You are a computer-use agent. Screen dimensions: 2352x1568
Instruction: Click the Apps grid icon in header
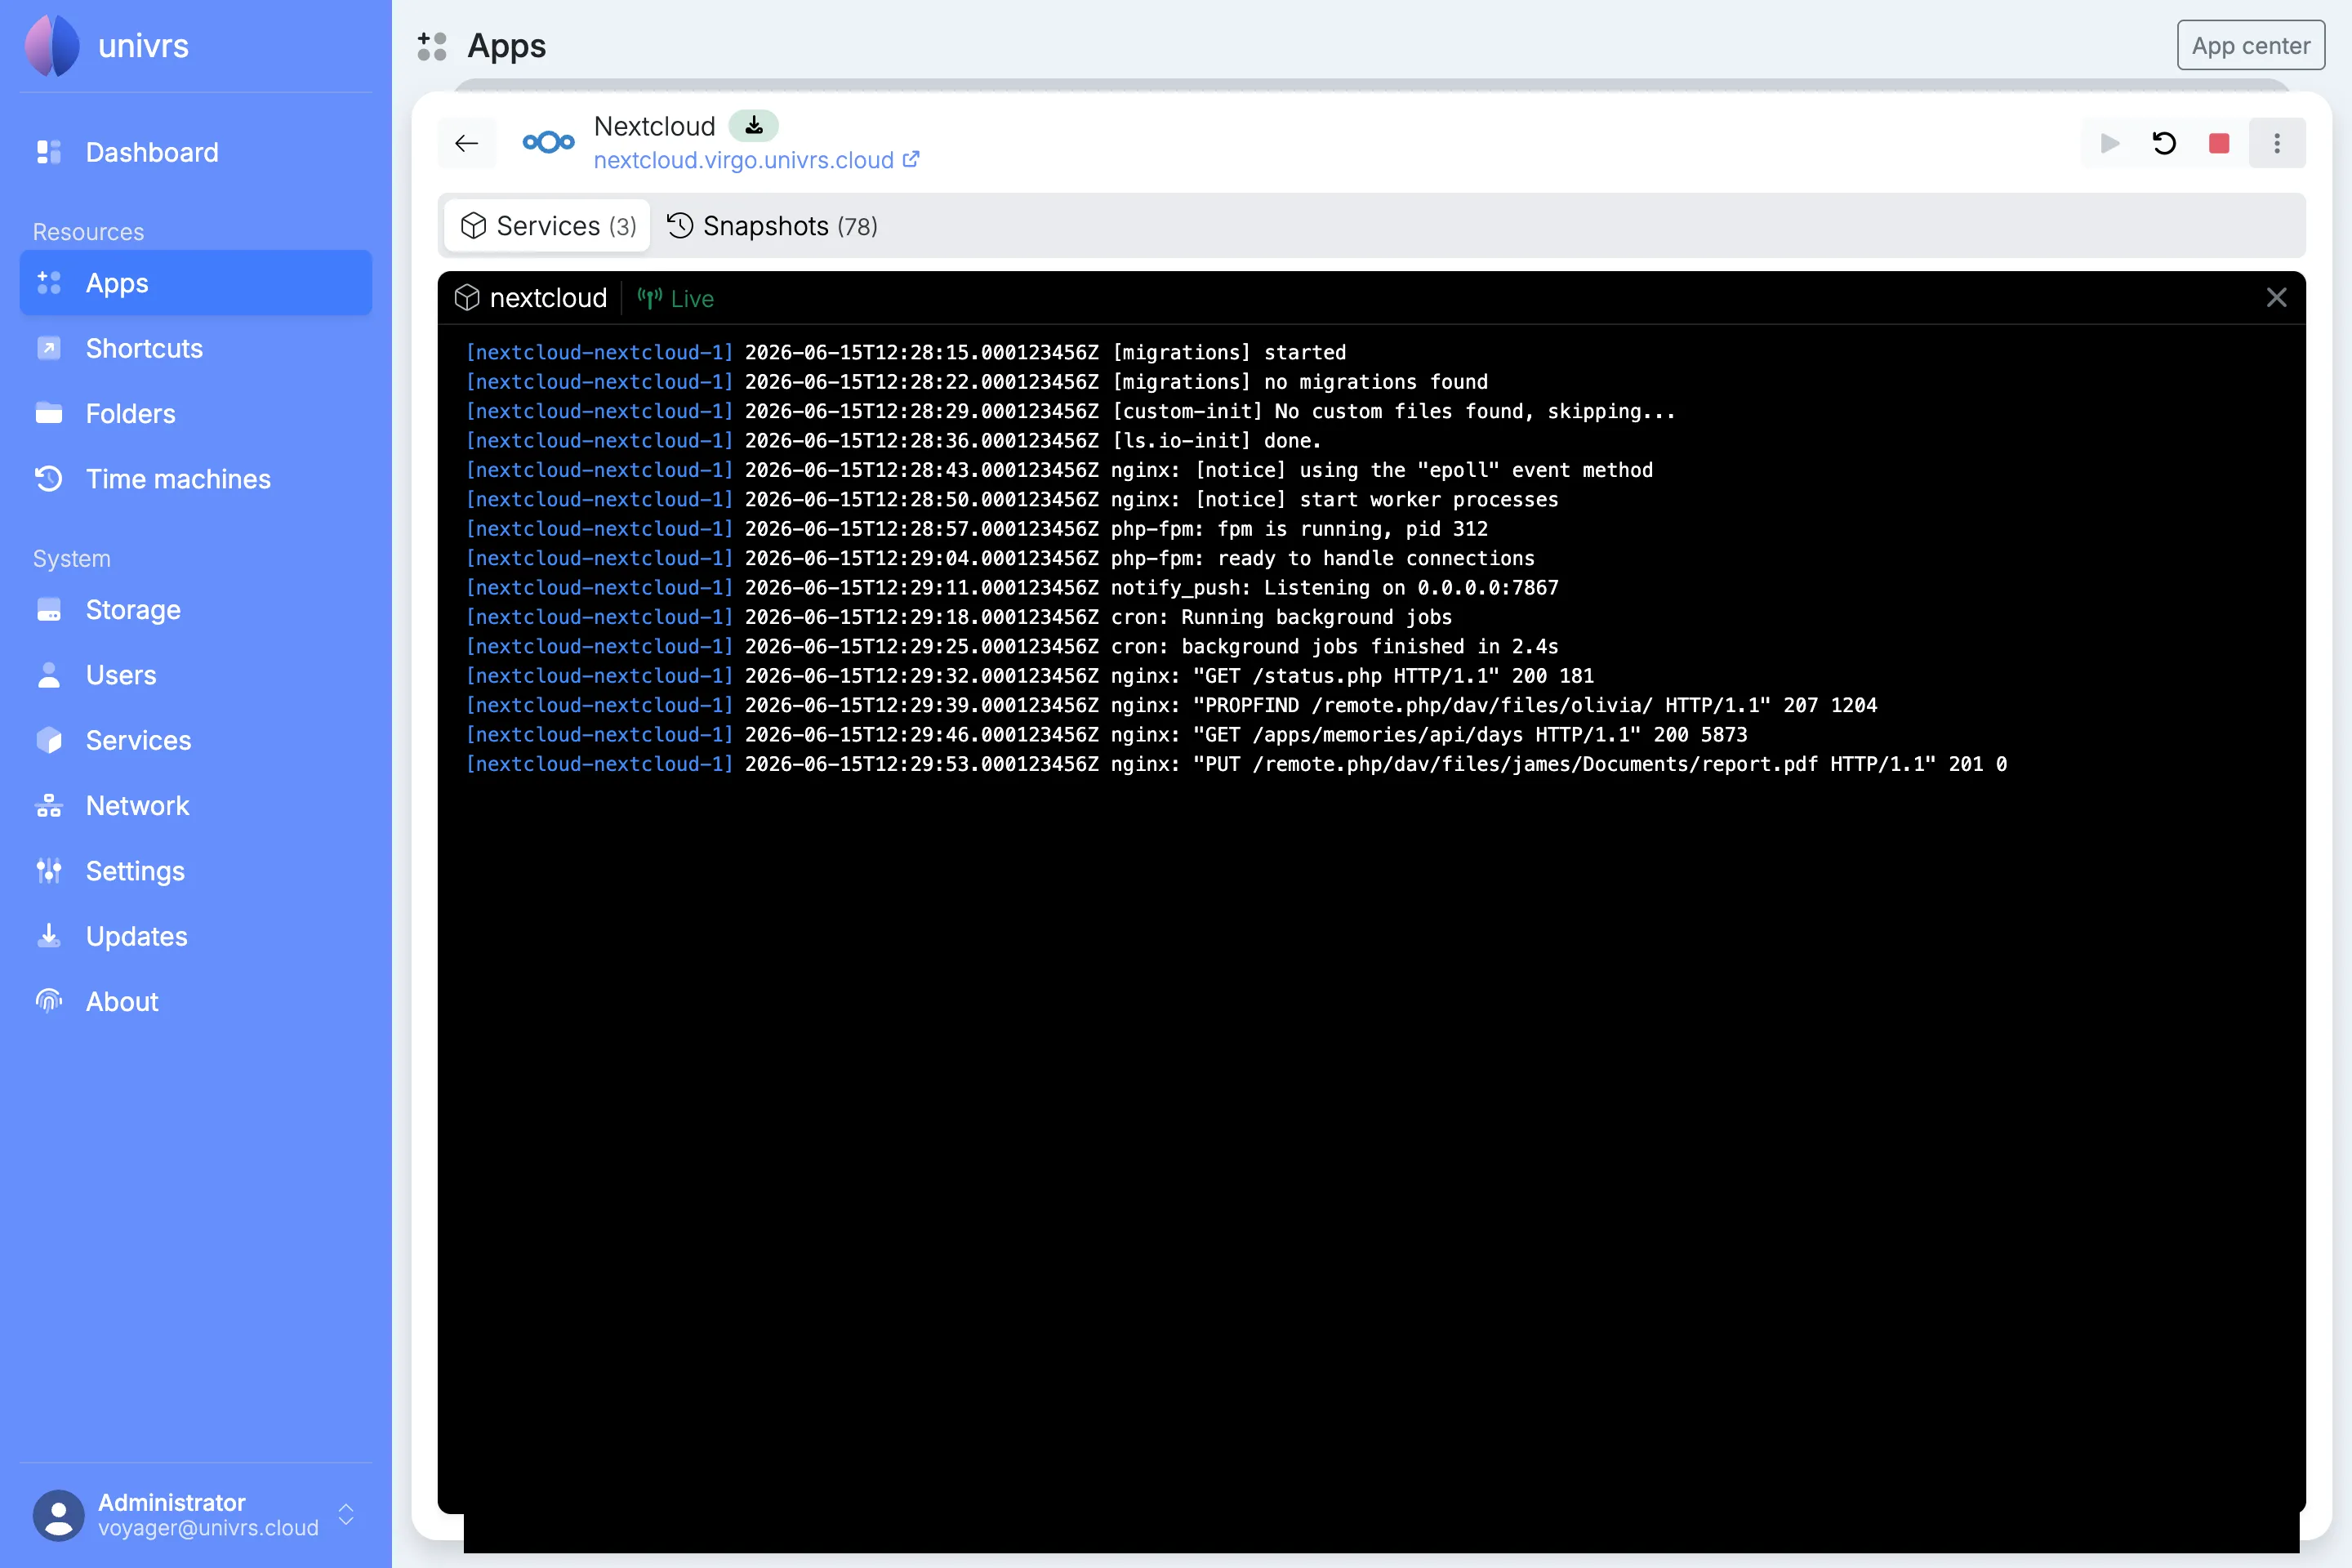pyautogui.click(x=432, y=46)
